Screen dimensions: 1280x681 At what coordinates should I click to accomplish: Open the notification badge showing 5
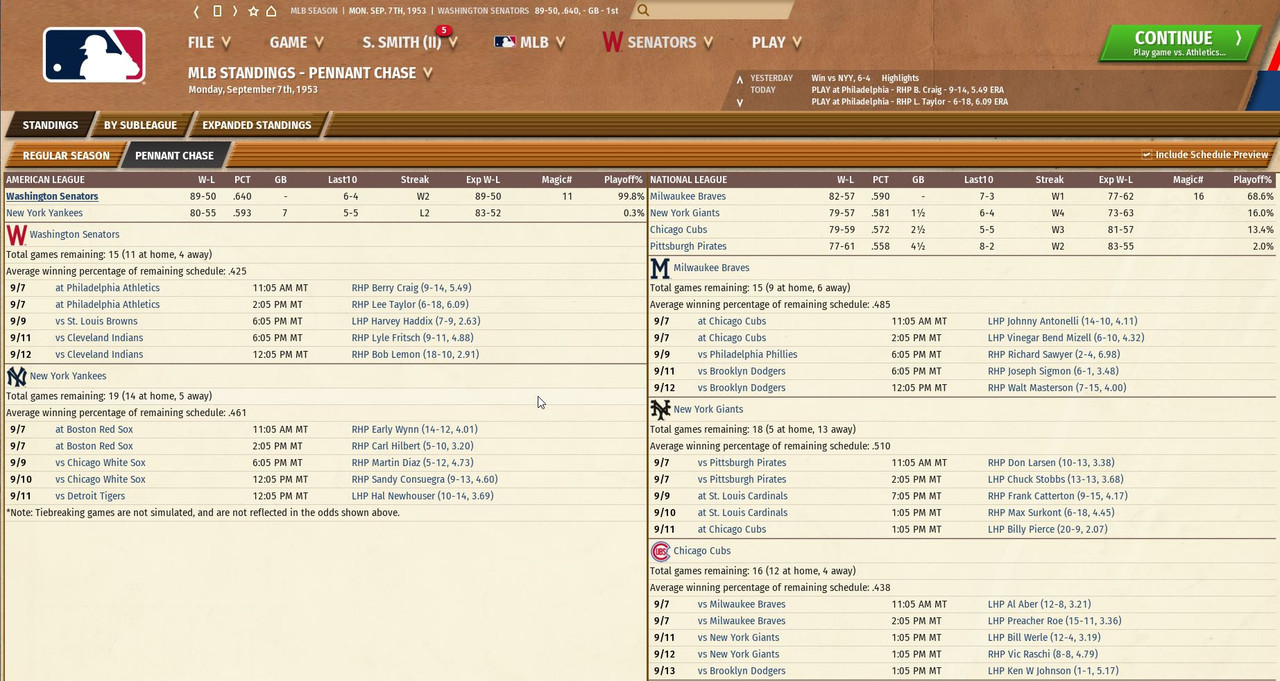[x=444, y=31]
